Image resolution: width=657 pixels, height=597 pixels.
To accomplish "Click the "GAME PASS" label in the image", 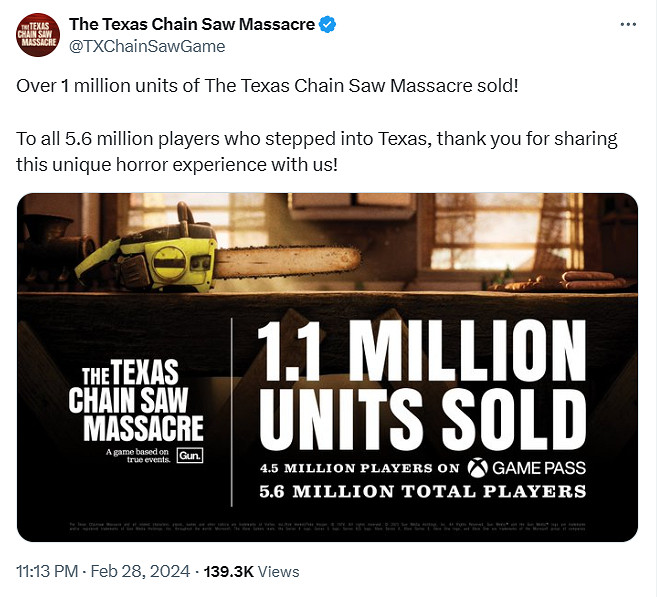I will (x=539, y=467).
